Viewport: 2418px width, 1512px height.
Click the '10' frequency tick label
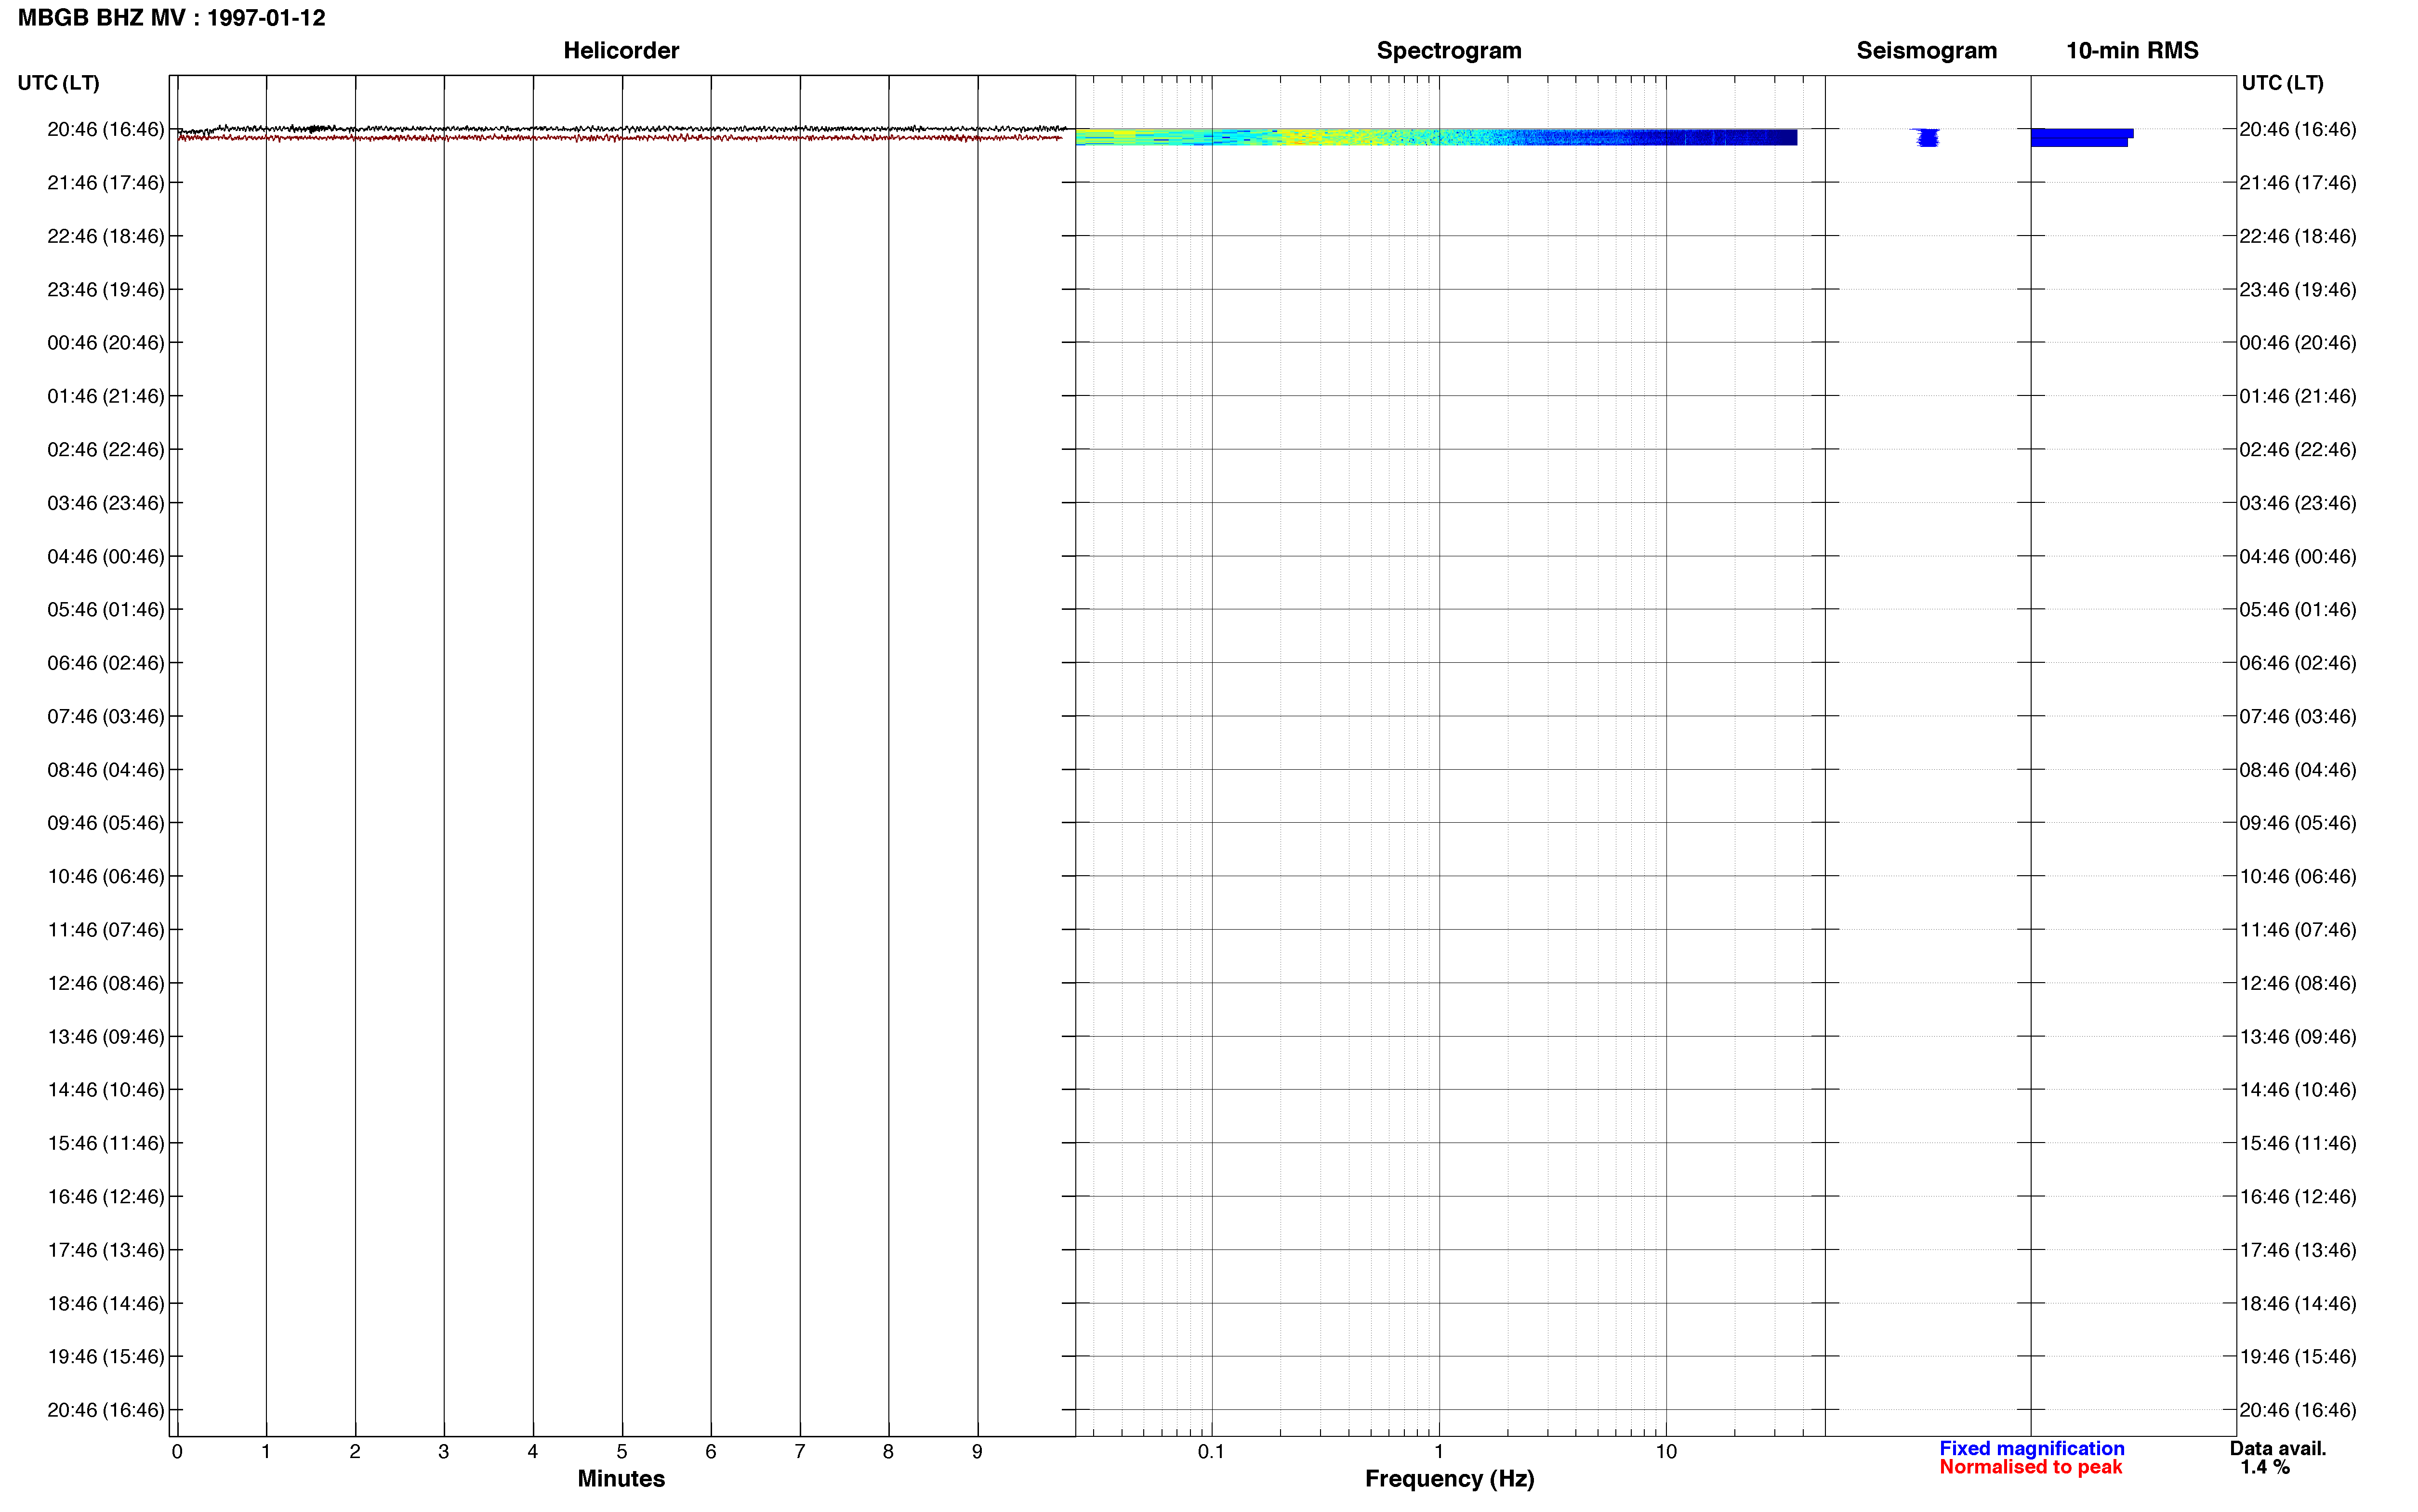pyautogui.click(x=1666, y=1452)
